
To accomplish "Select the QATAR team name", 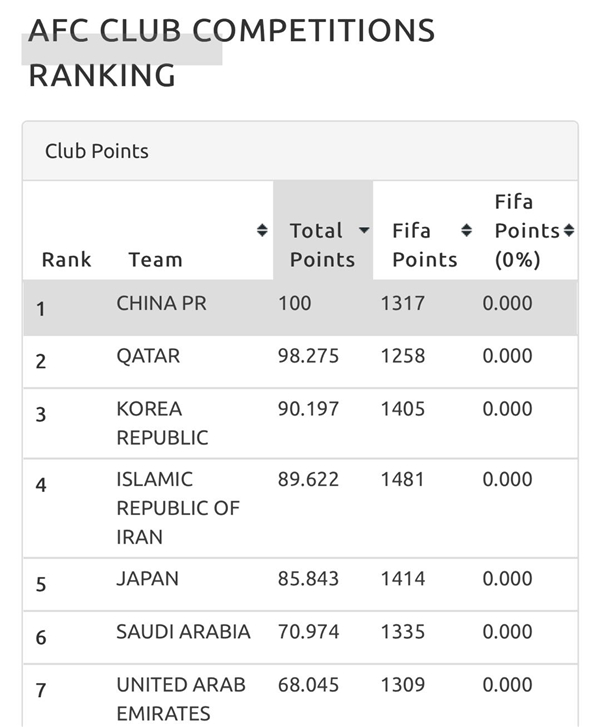I will click(x=148, y=356).
